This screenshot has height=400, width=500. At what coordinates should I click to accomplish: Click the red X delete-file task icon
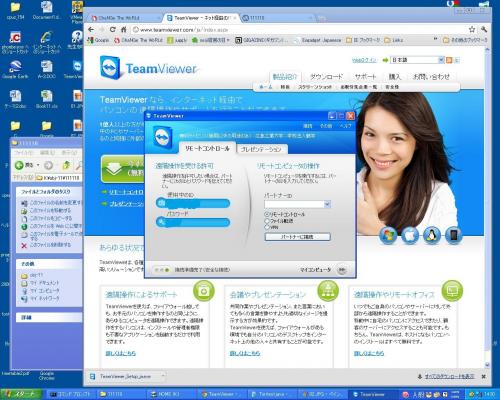point(24,245)
